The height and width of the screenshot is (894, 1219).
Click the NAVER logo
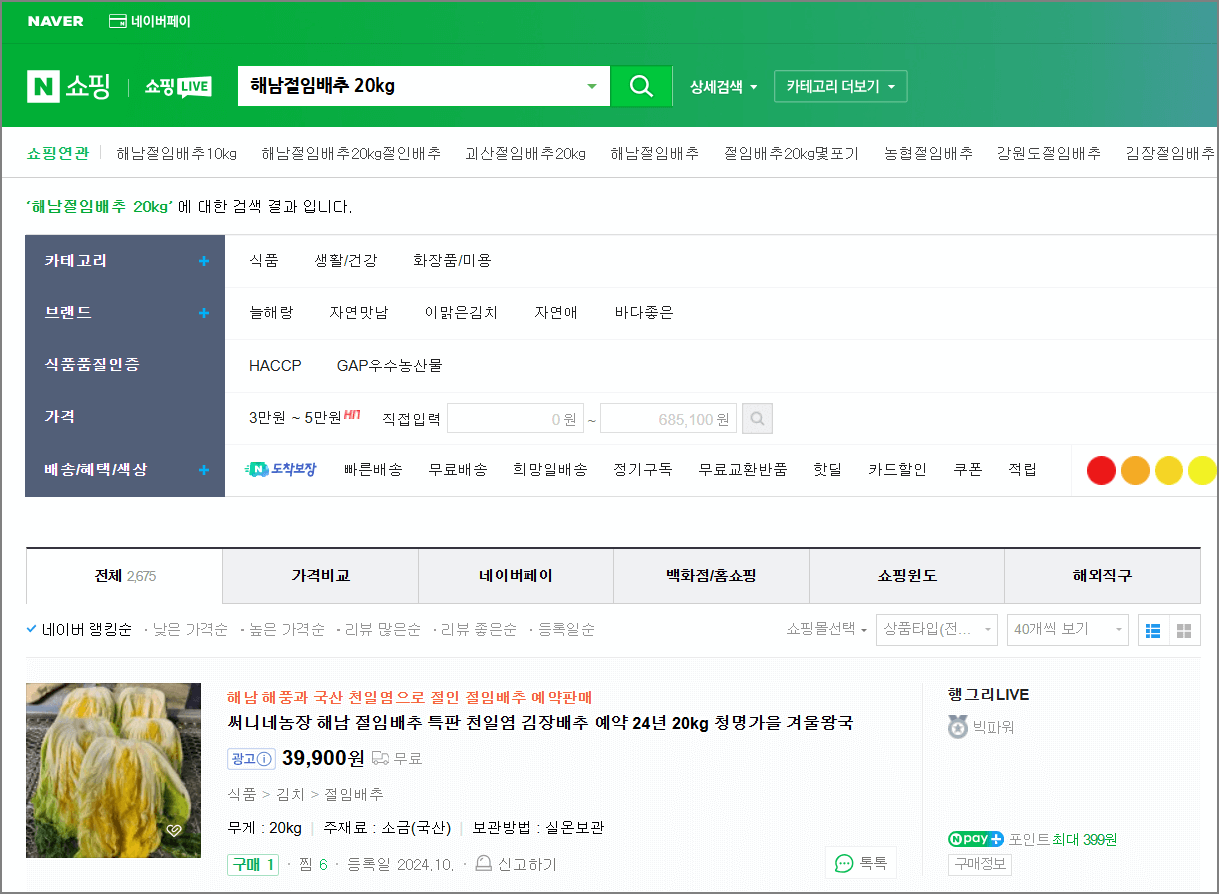point(56,21)
